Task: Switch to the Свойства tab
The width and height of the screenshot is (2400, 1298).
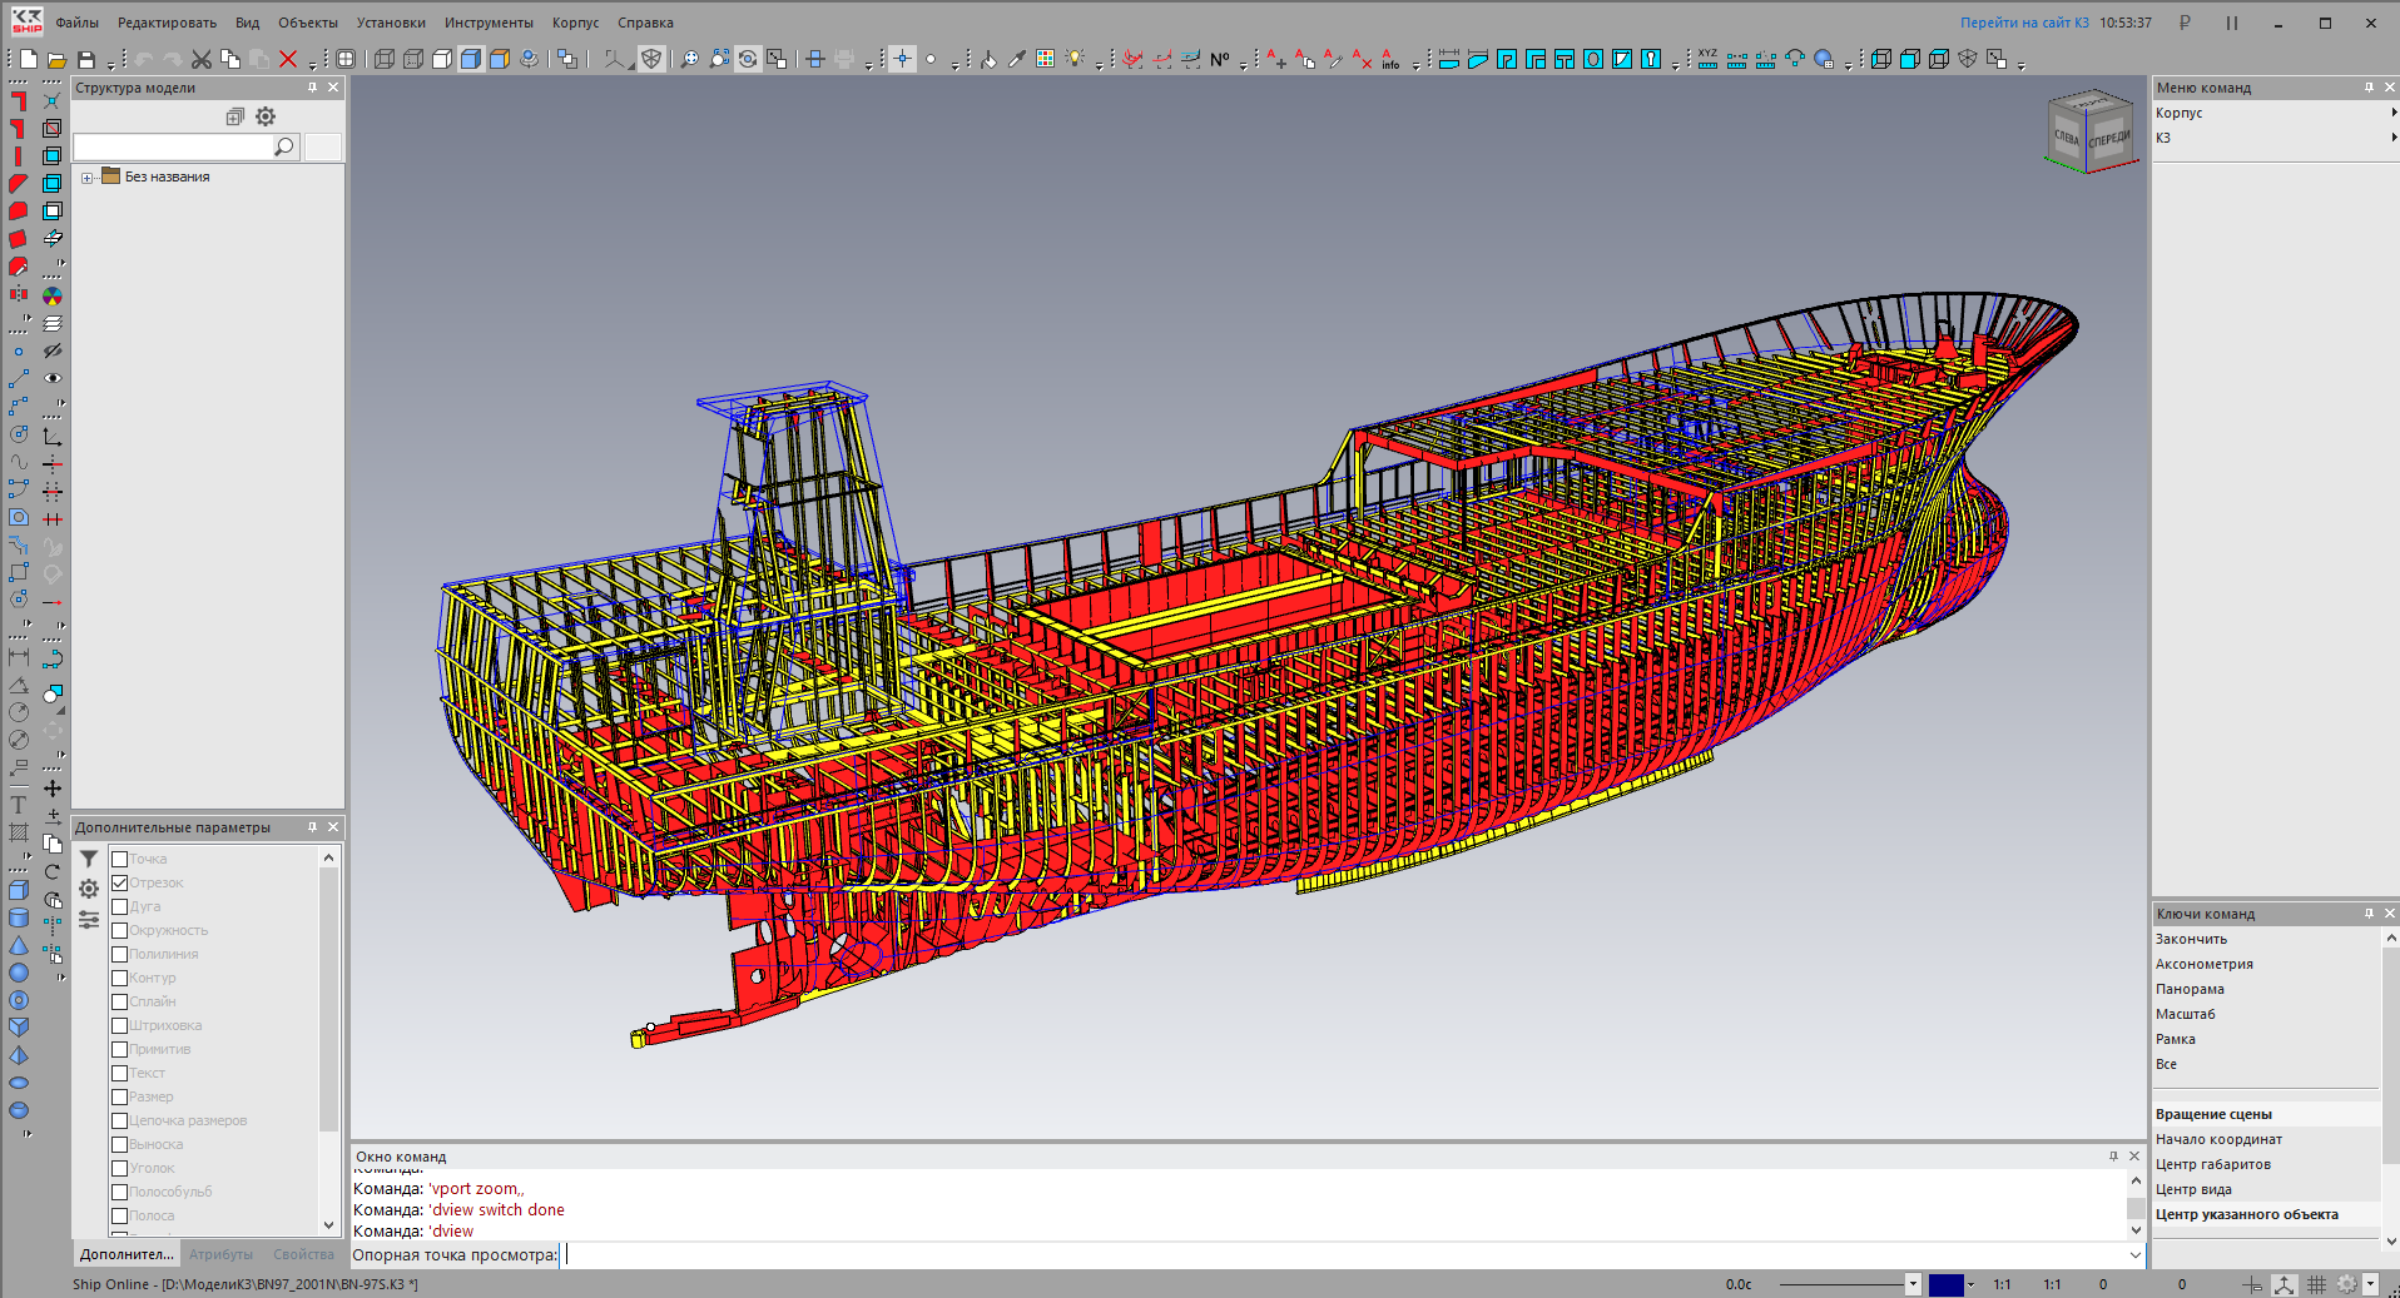Action: point(303,1254)
